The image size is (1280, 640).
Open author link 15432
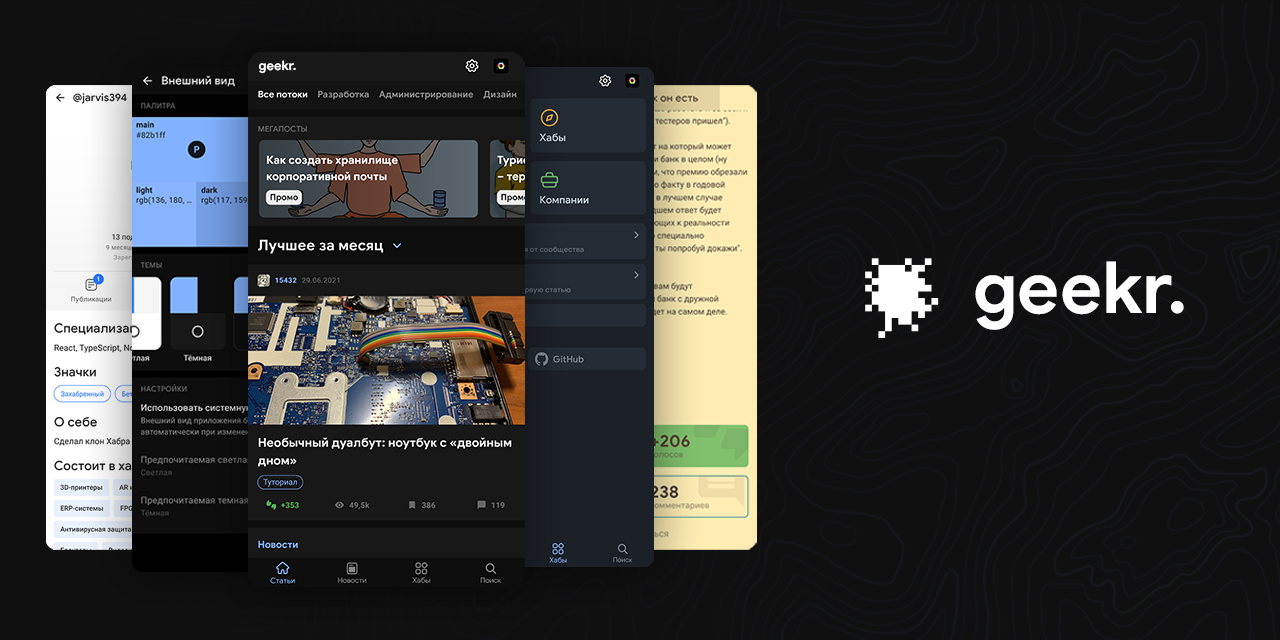point(285,280)
